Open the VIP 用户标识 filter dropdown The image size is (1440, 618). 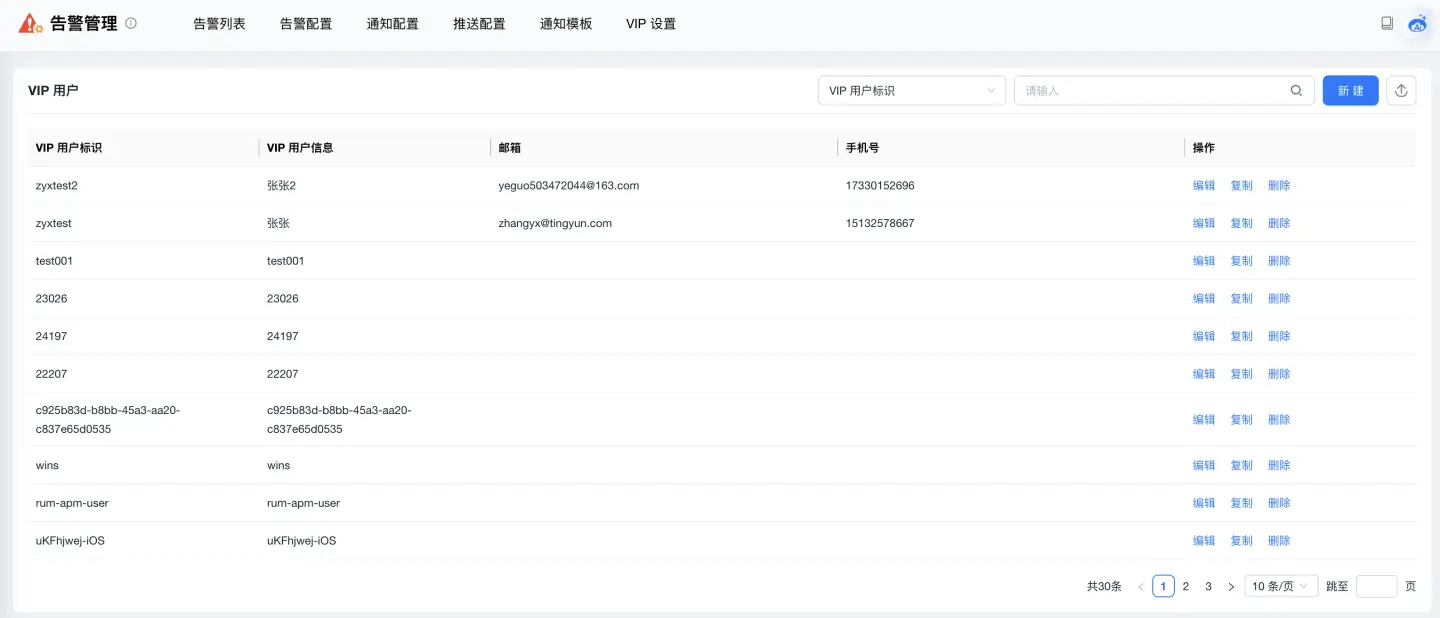911,90
